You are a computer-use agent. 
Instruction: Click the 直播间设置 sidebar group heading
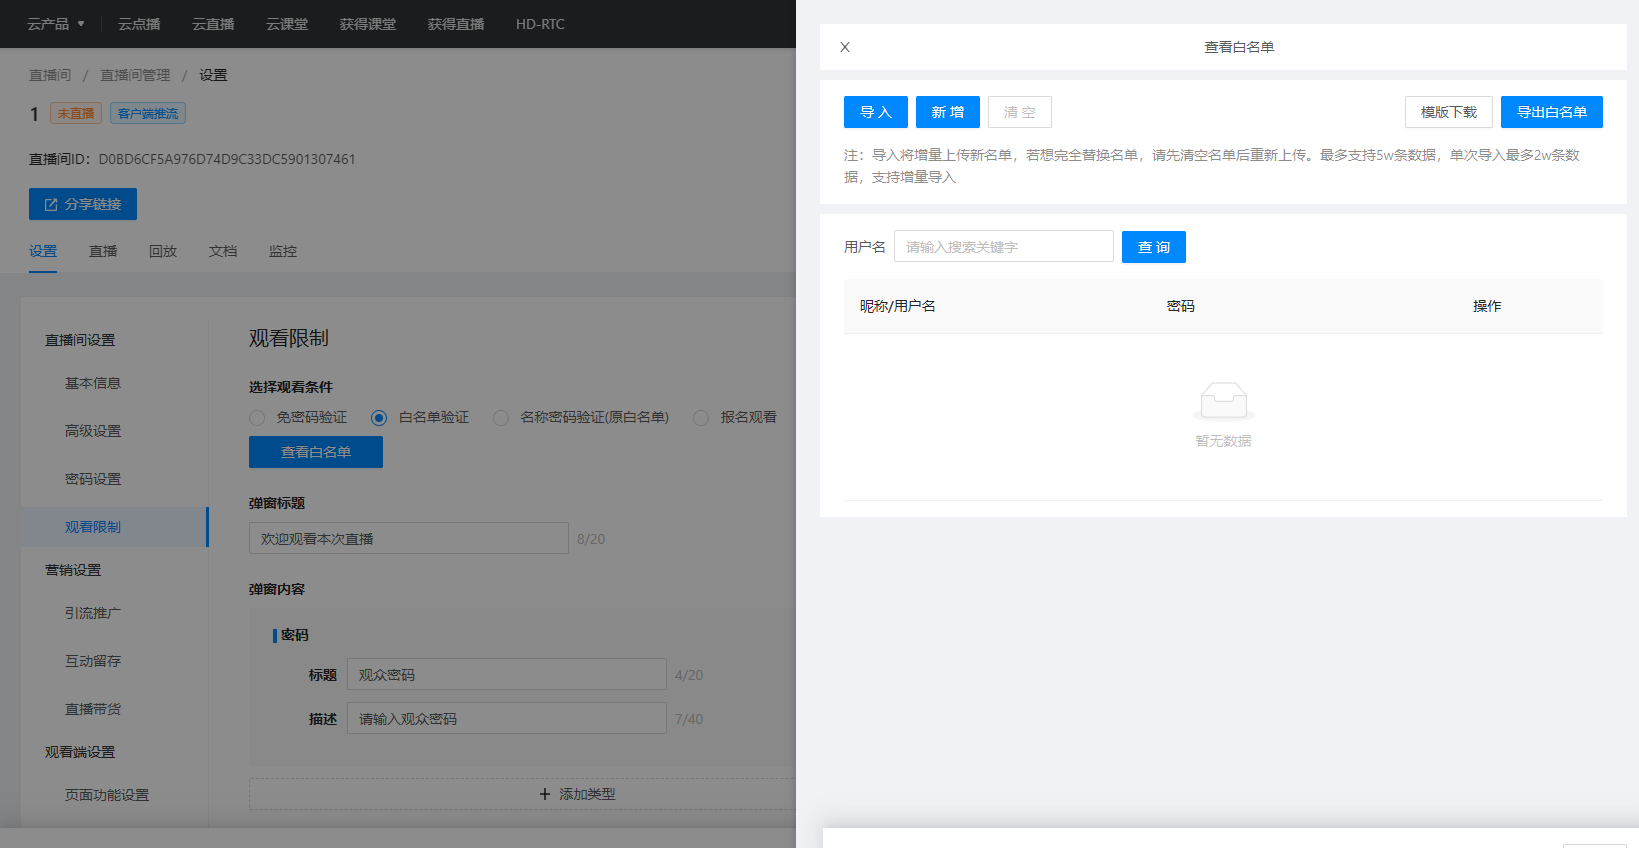[80, 340]
